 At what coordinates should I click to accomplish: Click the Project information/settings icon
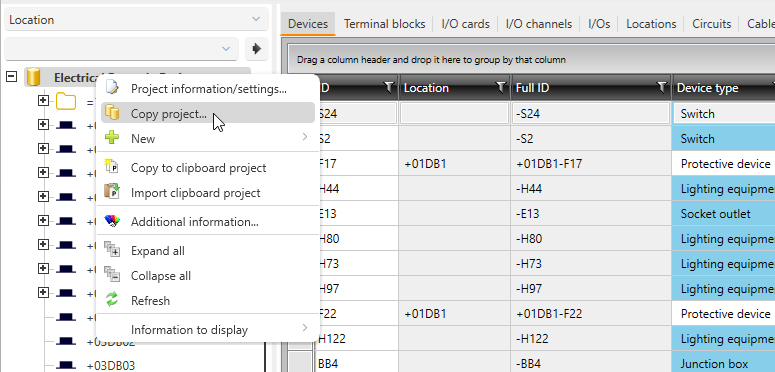pyautogui.click(x=112, y=88)
